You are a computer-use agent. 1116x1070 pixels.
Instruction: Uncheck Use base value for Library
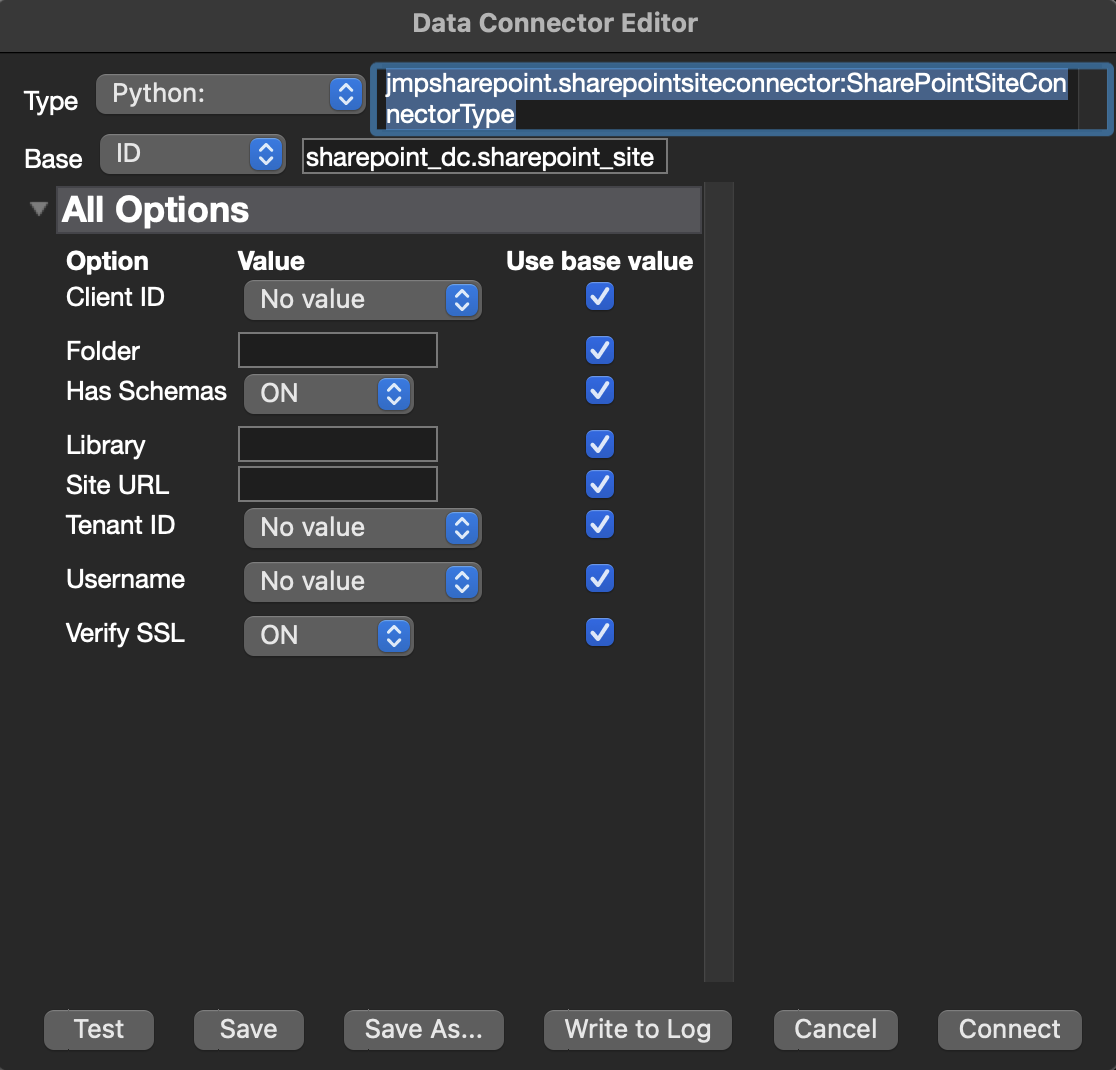[x=599, y=444]
